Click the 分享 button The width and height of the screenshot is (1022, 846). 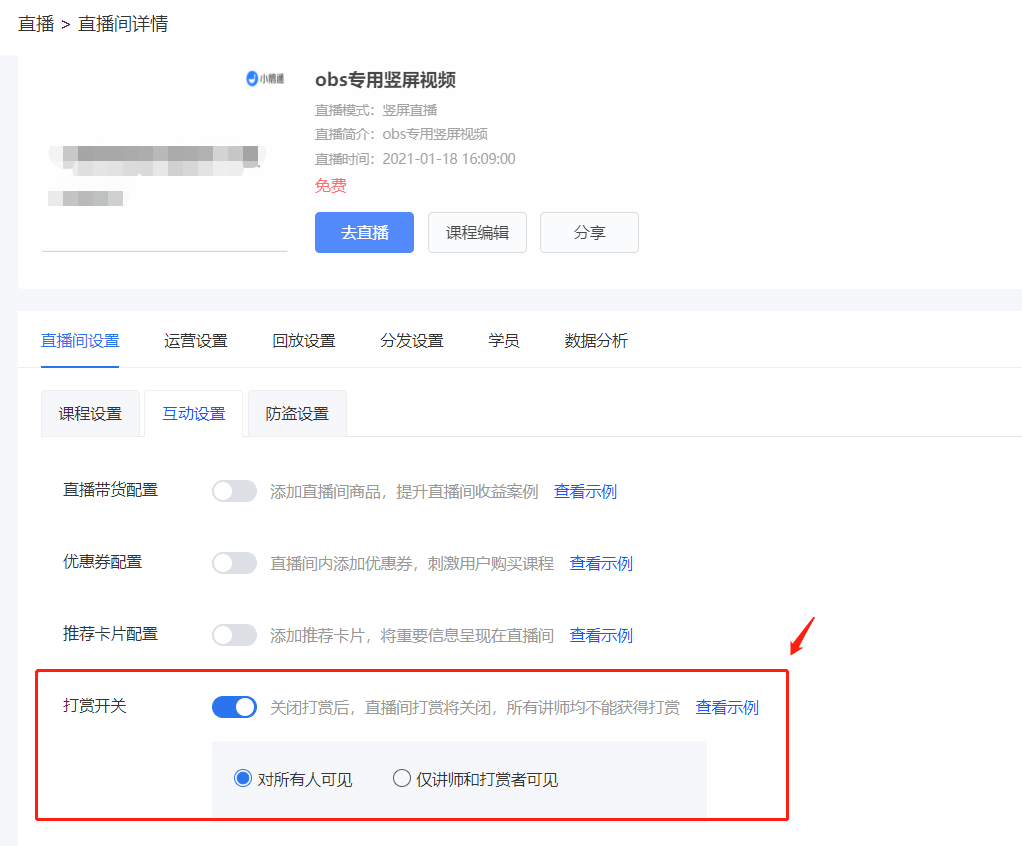click(x=589, y=232)
